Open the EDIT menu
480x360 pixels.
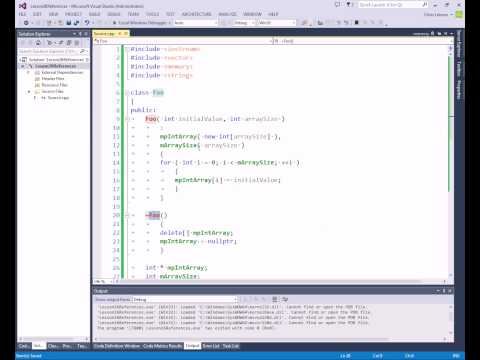37,14
